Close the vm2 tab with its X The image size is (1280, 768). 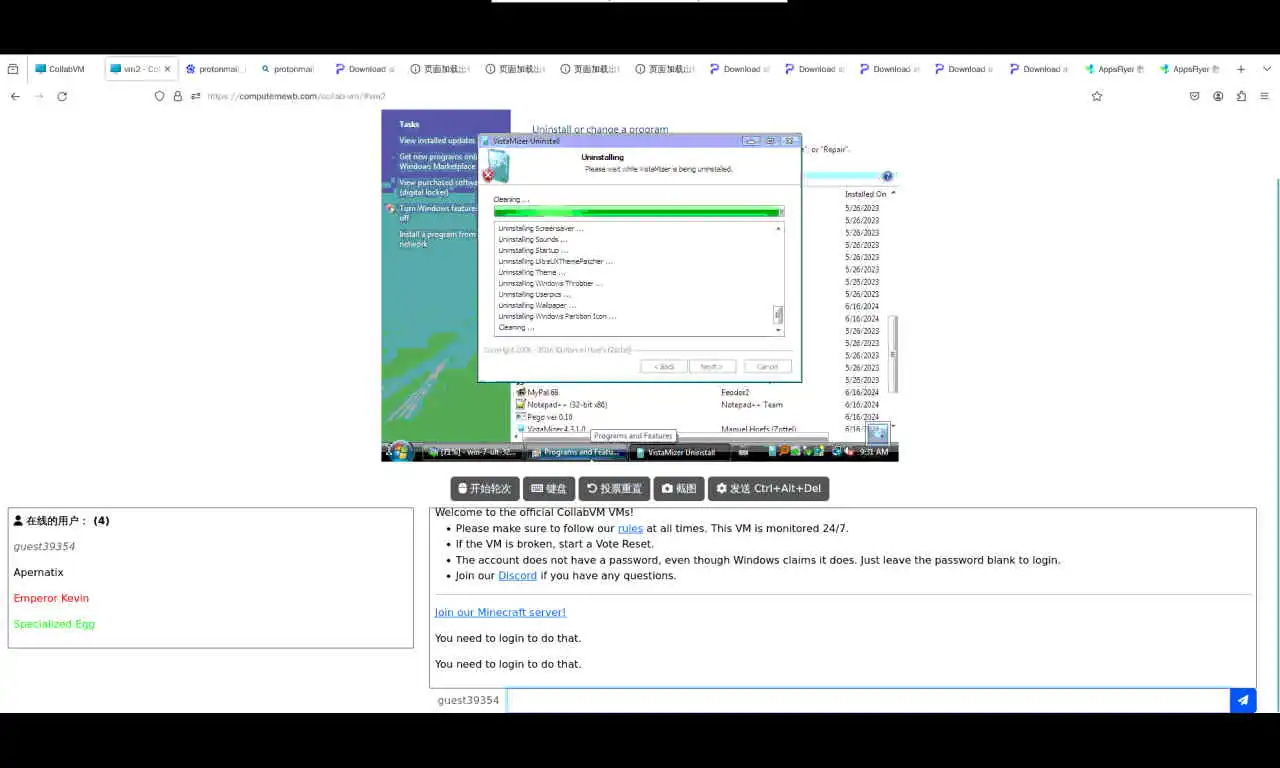coord(167,69)
